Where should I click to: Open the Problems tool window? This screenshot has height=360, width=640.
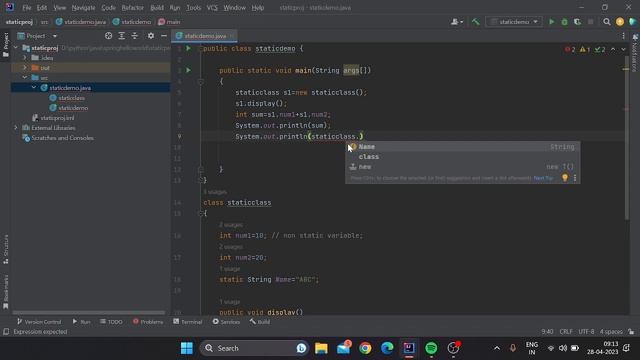click(148, 322)
